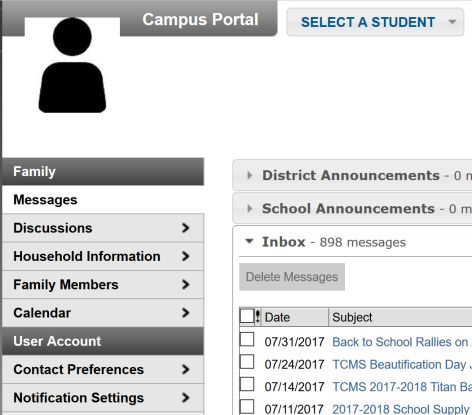The width and height of the screenshot is (472, 415).
Task: Click the Family Members chevron arrow
Action: (x=186, y=285)
